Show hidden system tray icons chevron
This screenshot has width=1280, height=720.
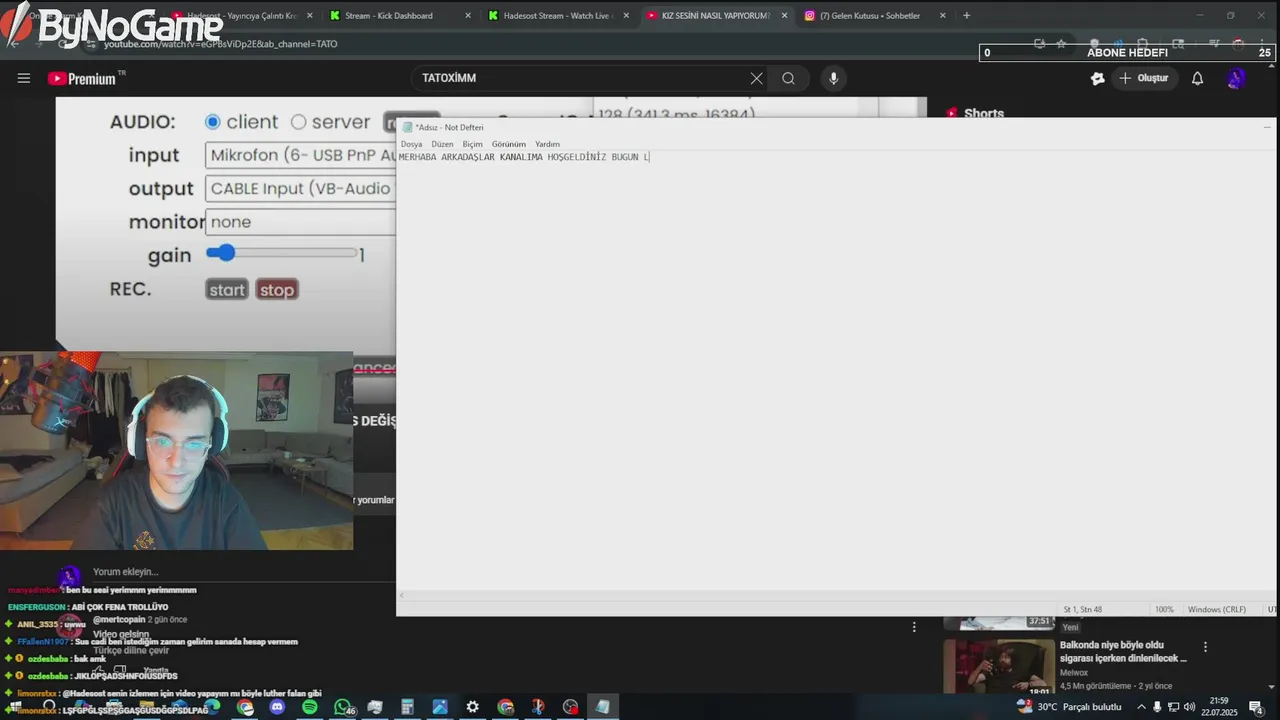[1141, 707]
